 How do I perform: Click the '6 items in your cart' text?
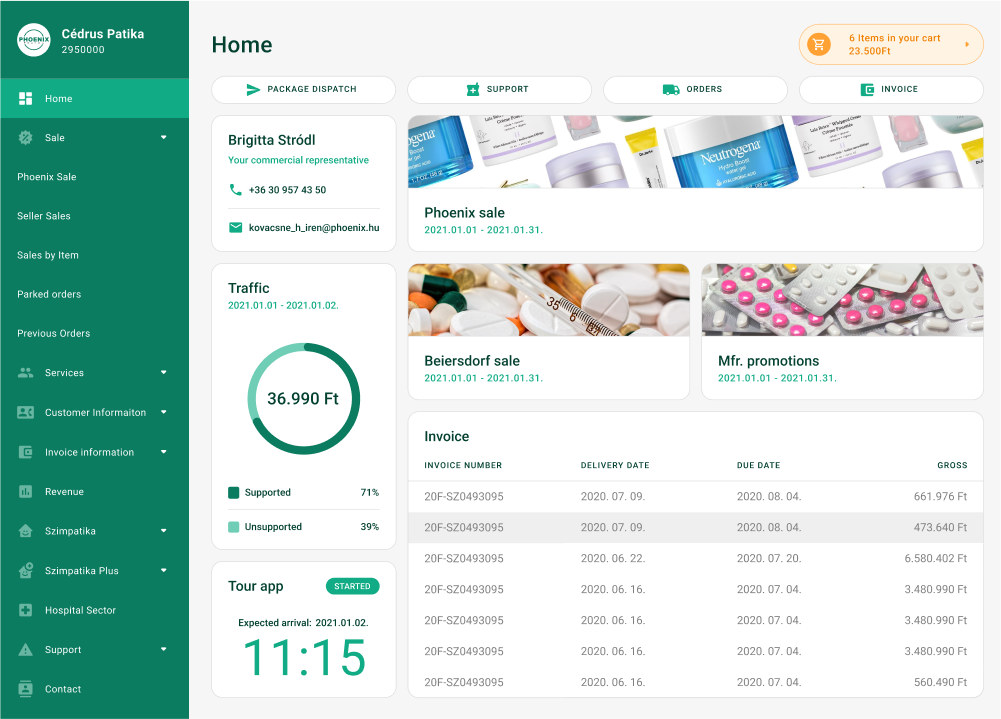click(894, 38)
